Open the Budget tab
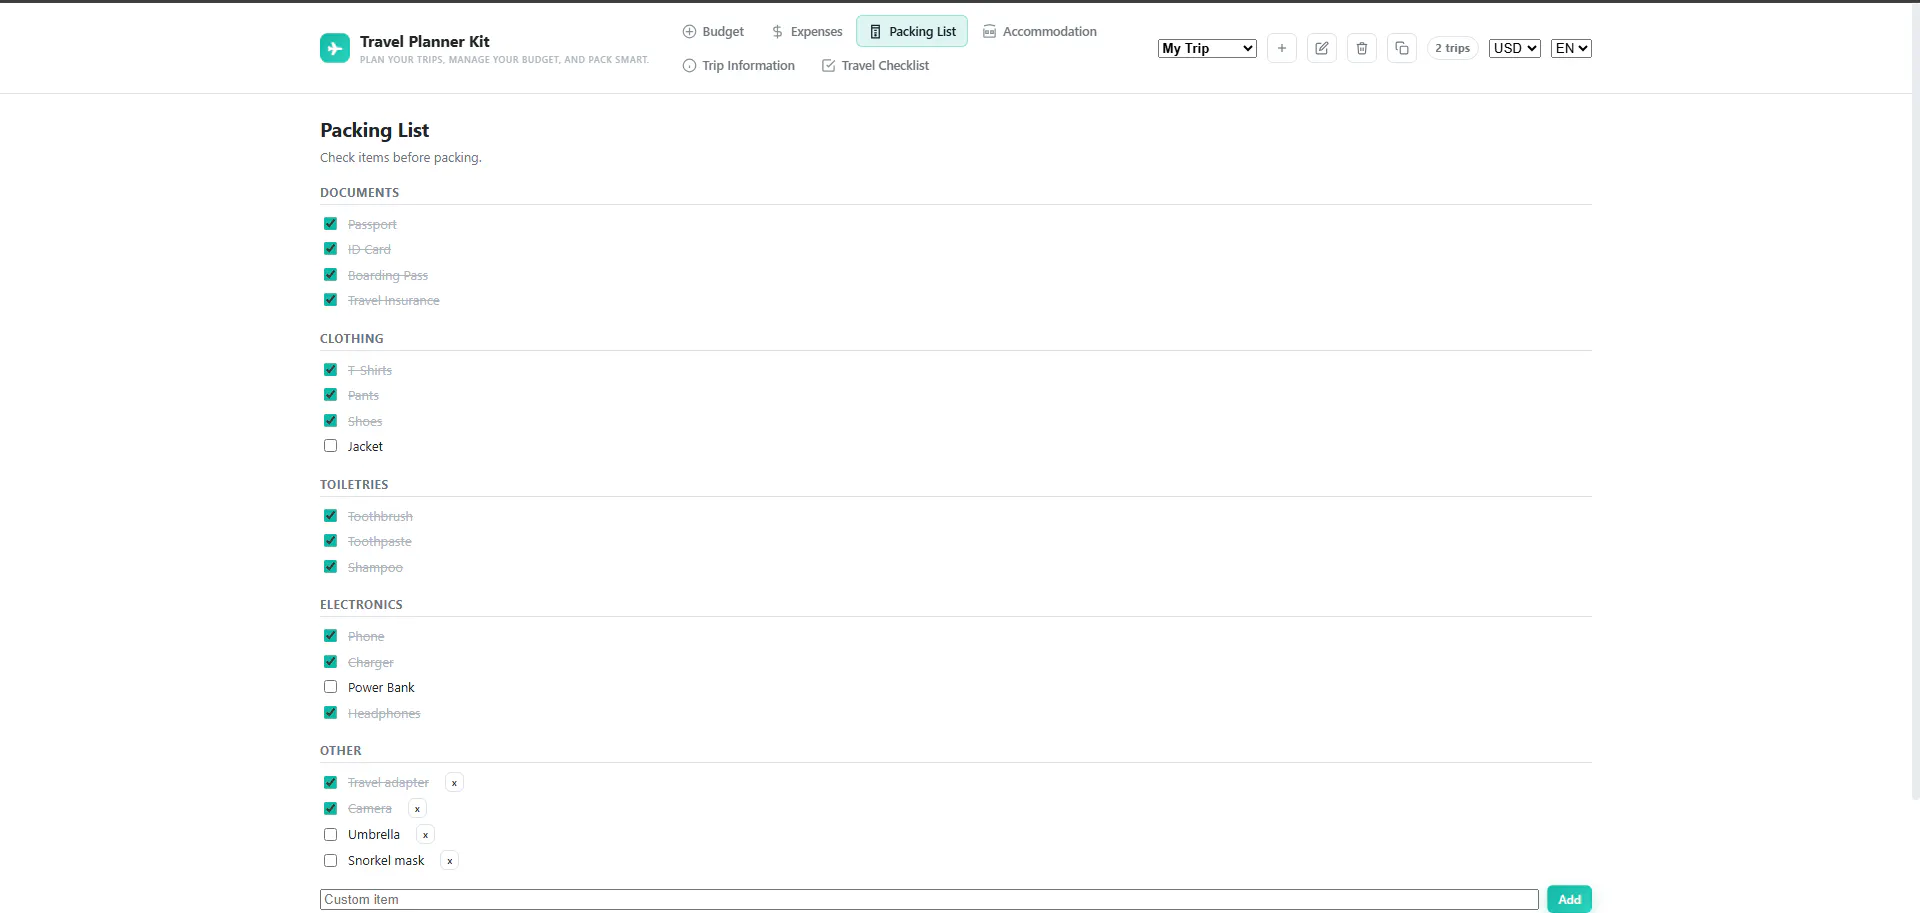1920x913 pixels. 713,31
